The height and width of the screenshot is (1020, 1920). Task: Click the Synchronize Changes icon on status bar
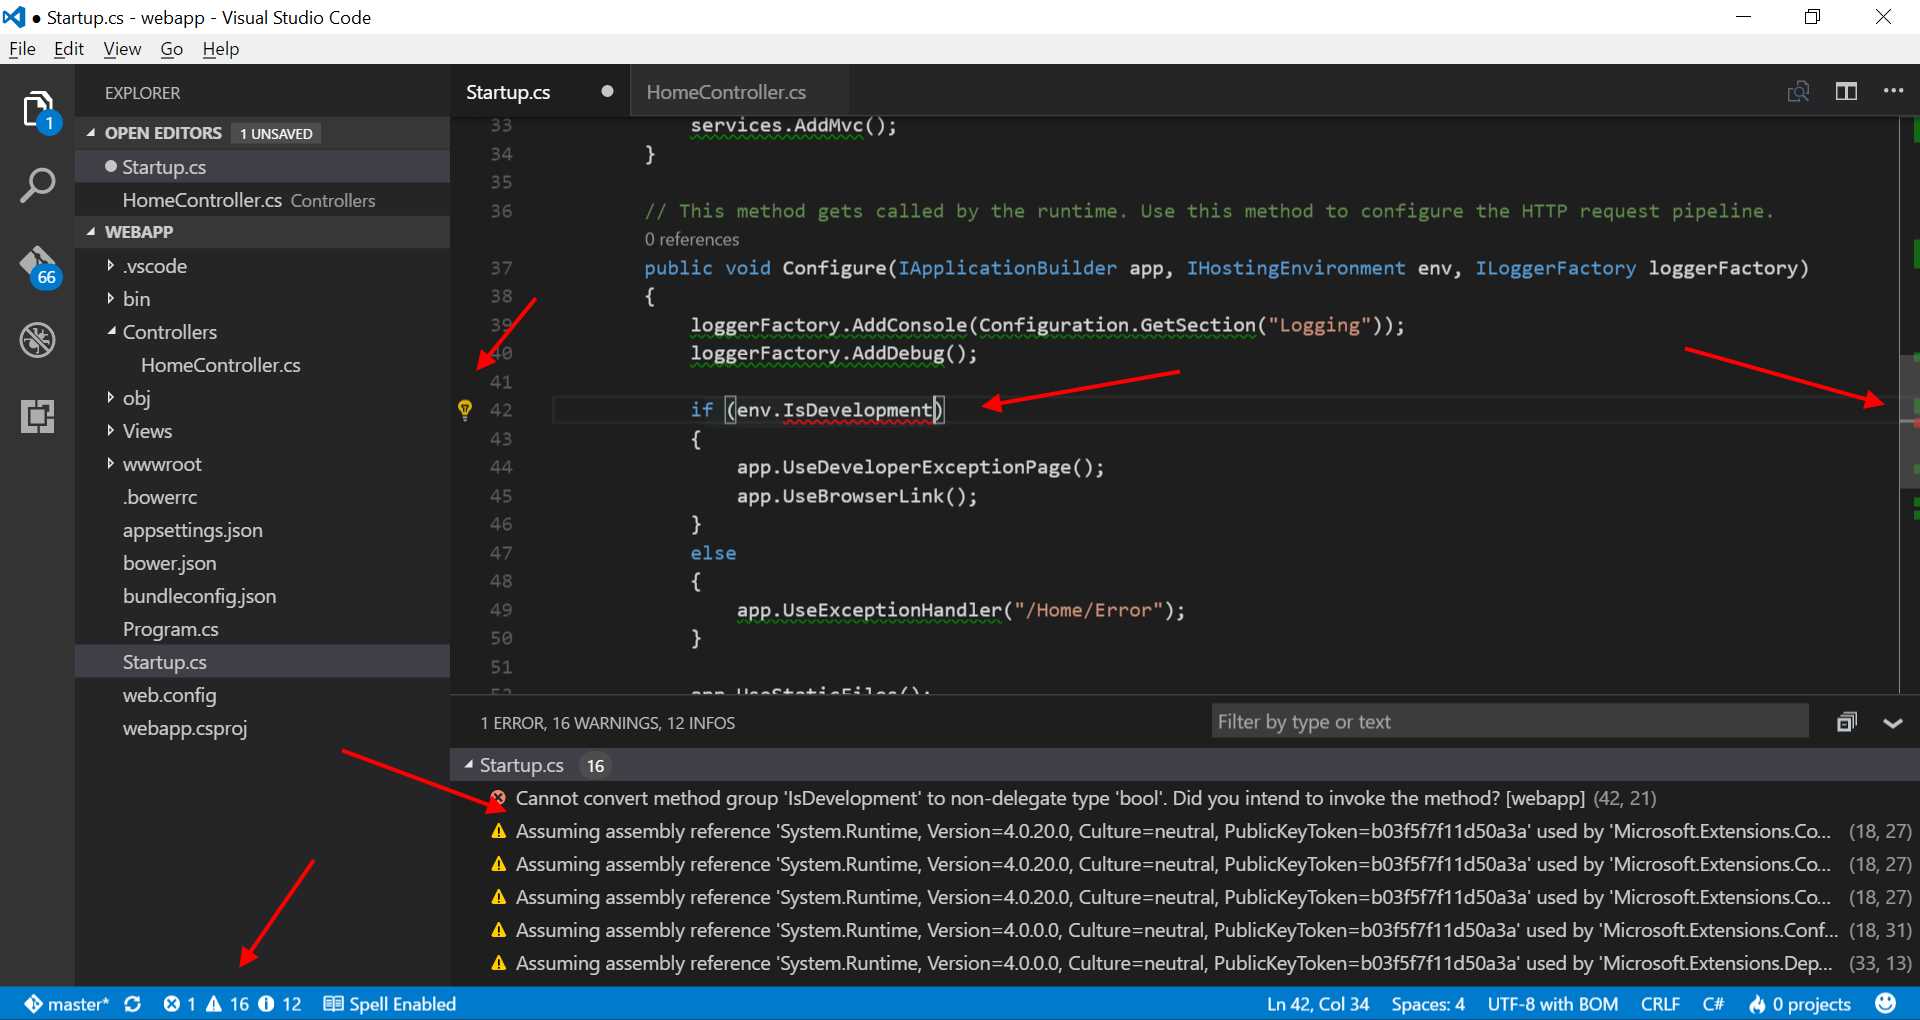coord(133,1004)
